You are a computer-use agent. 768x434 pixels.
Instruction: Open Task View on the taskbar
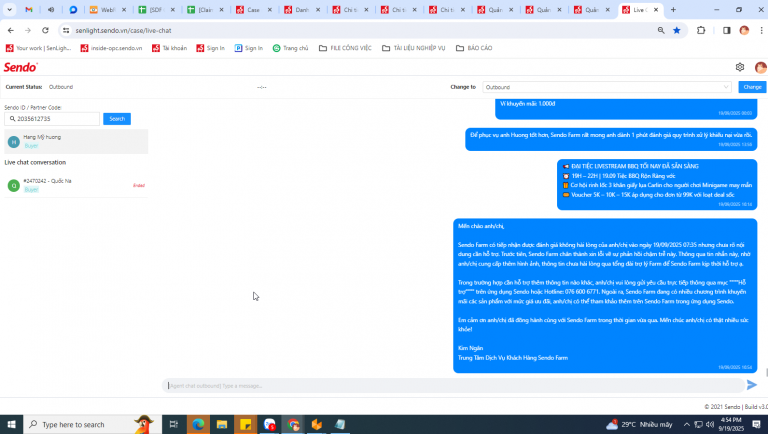[x=173, y=424]
